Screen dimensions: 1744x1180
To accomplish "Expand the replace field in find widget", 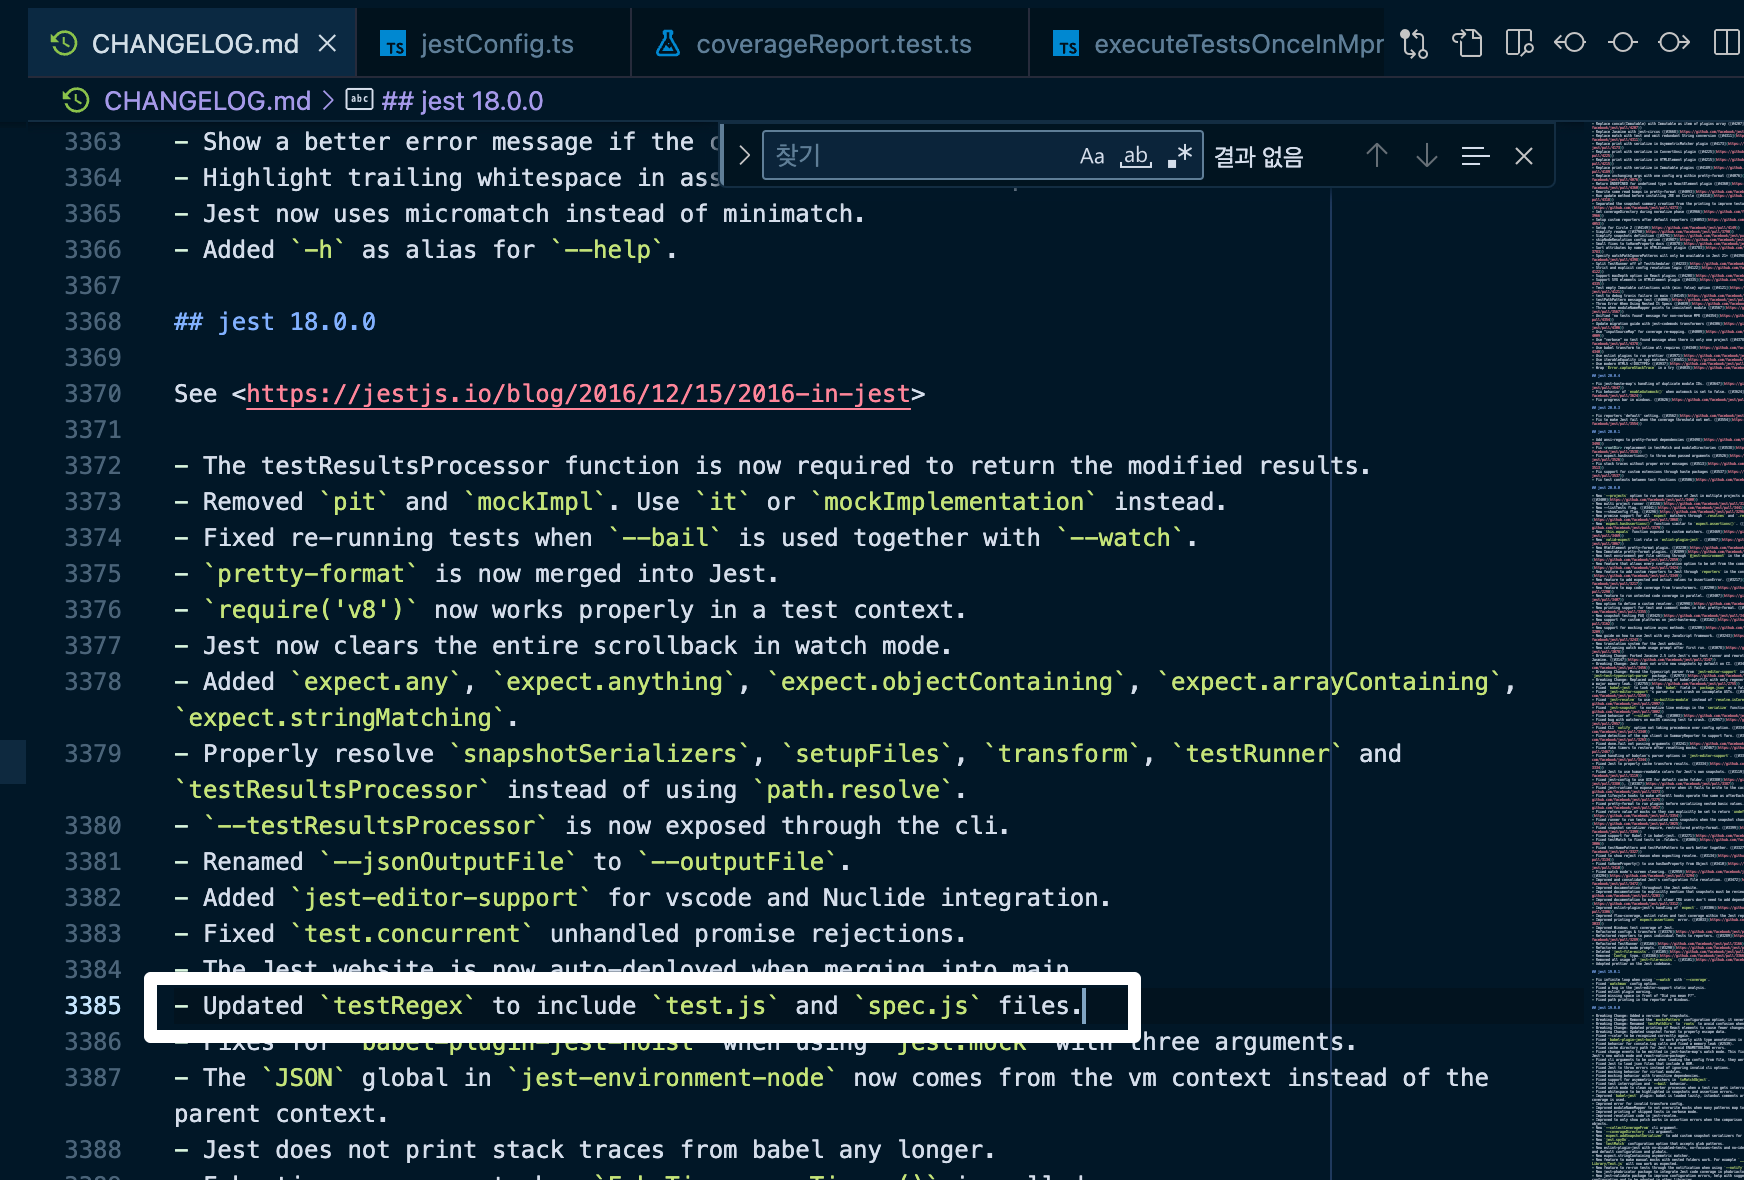I will [x=744, y=156].
